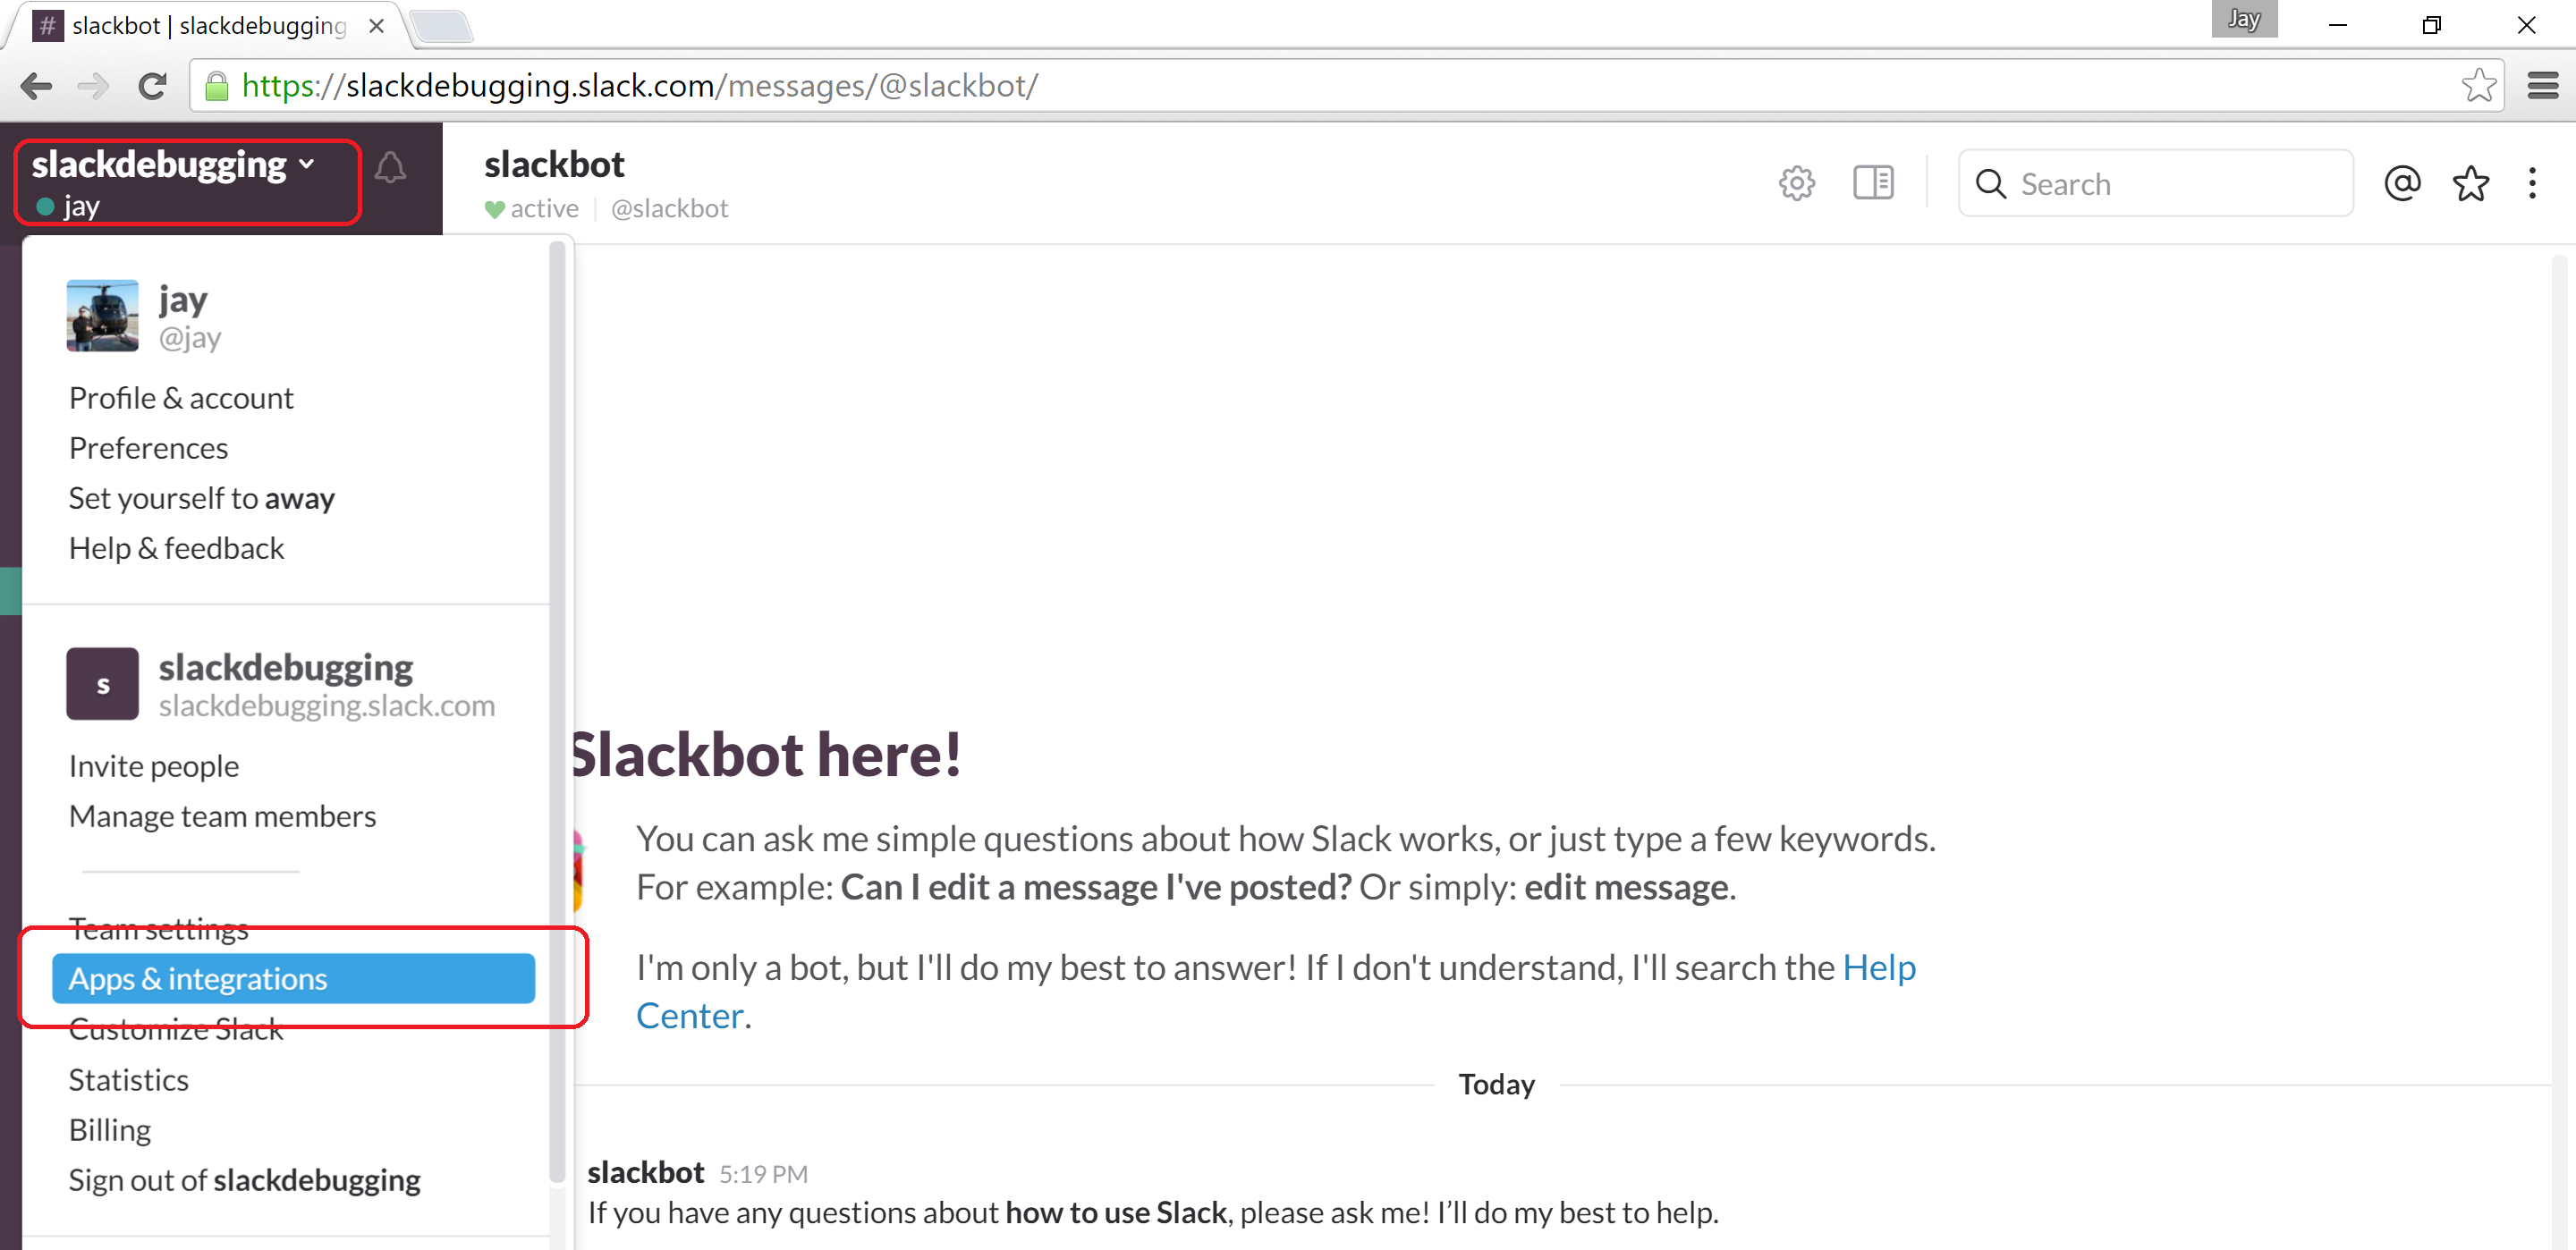The image size is (2576, 1250).
Task: Open the three-dot more menu
Action: 2532,184
